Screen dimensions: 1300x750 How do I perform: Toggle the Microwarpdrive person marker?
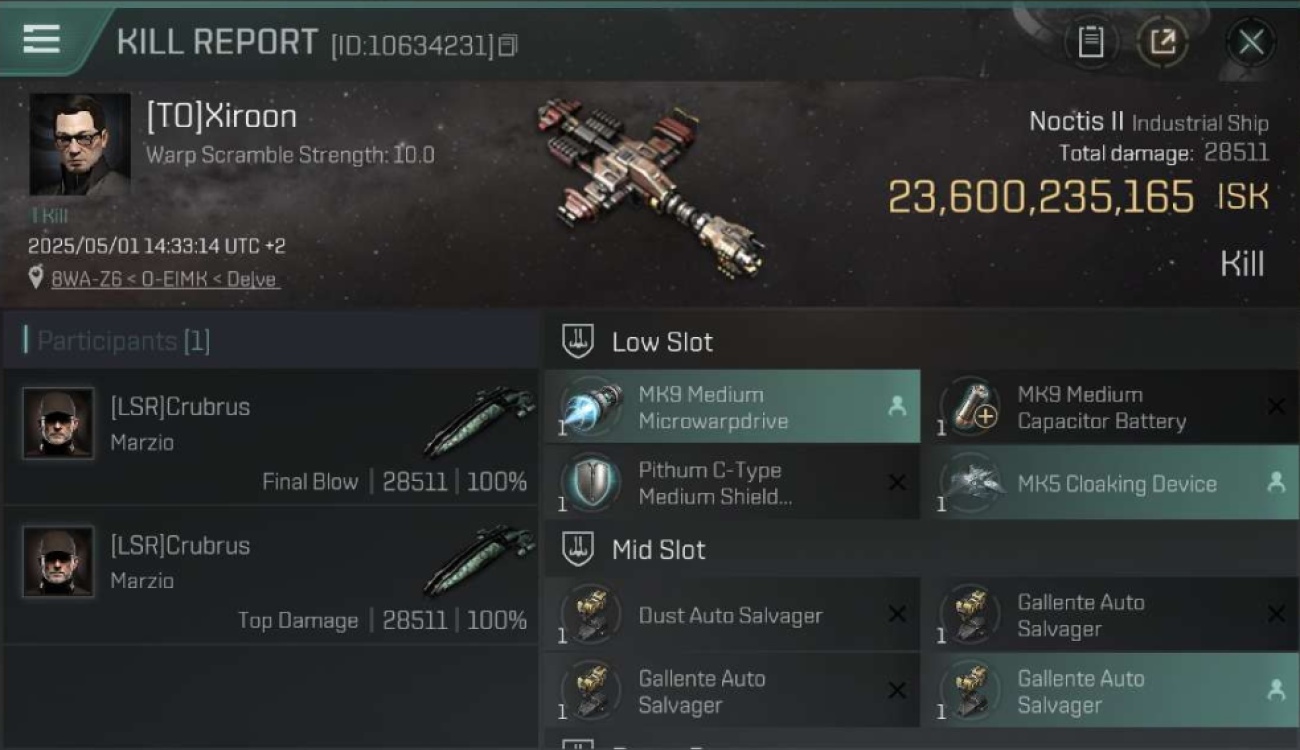(897, 406)
